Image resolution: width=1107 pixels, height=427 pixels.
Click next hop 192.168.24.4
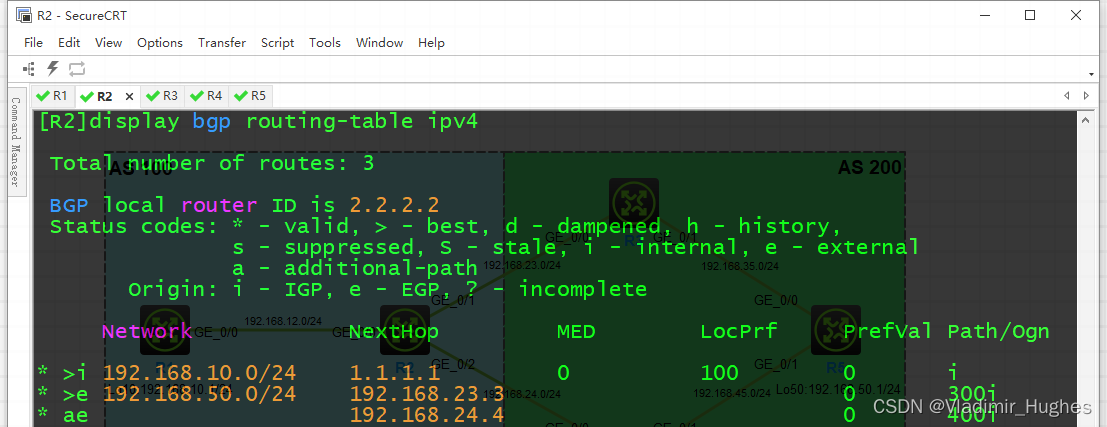point(427,415)
